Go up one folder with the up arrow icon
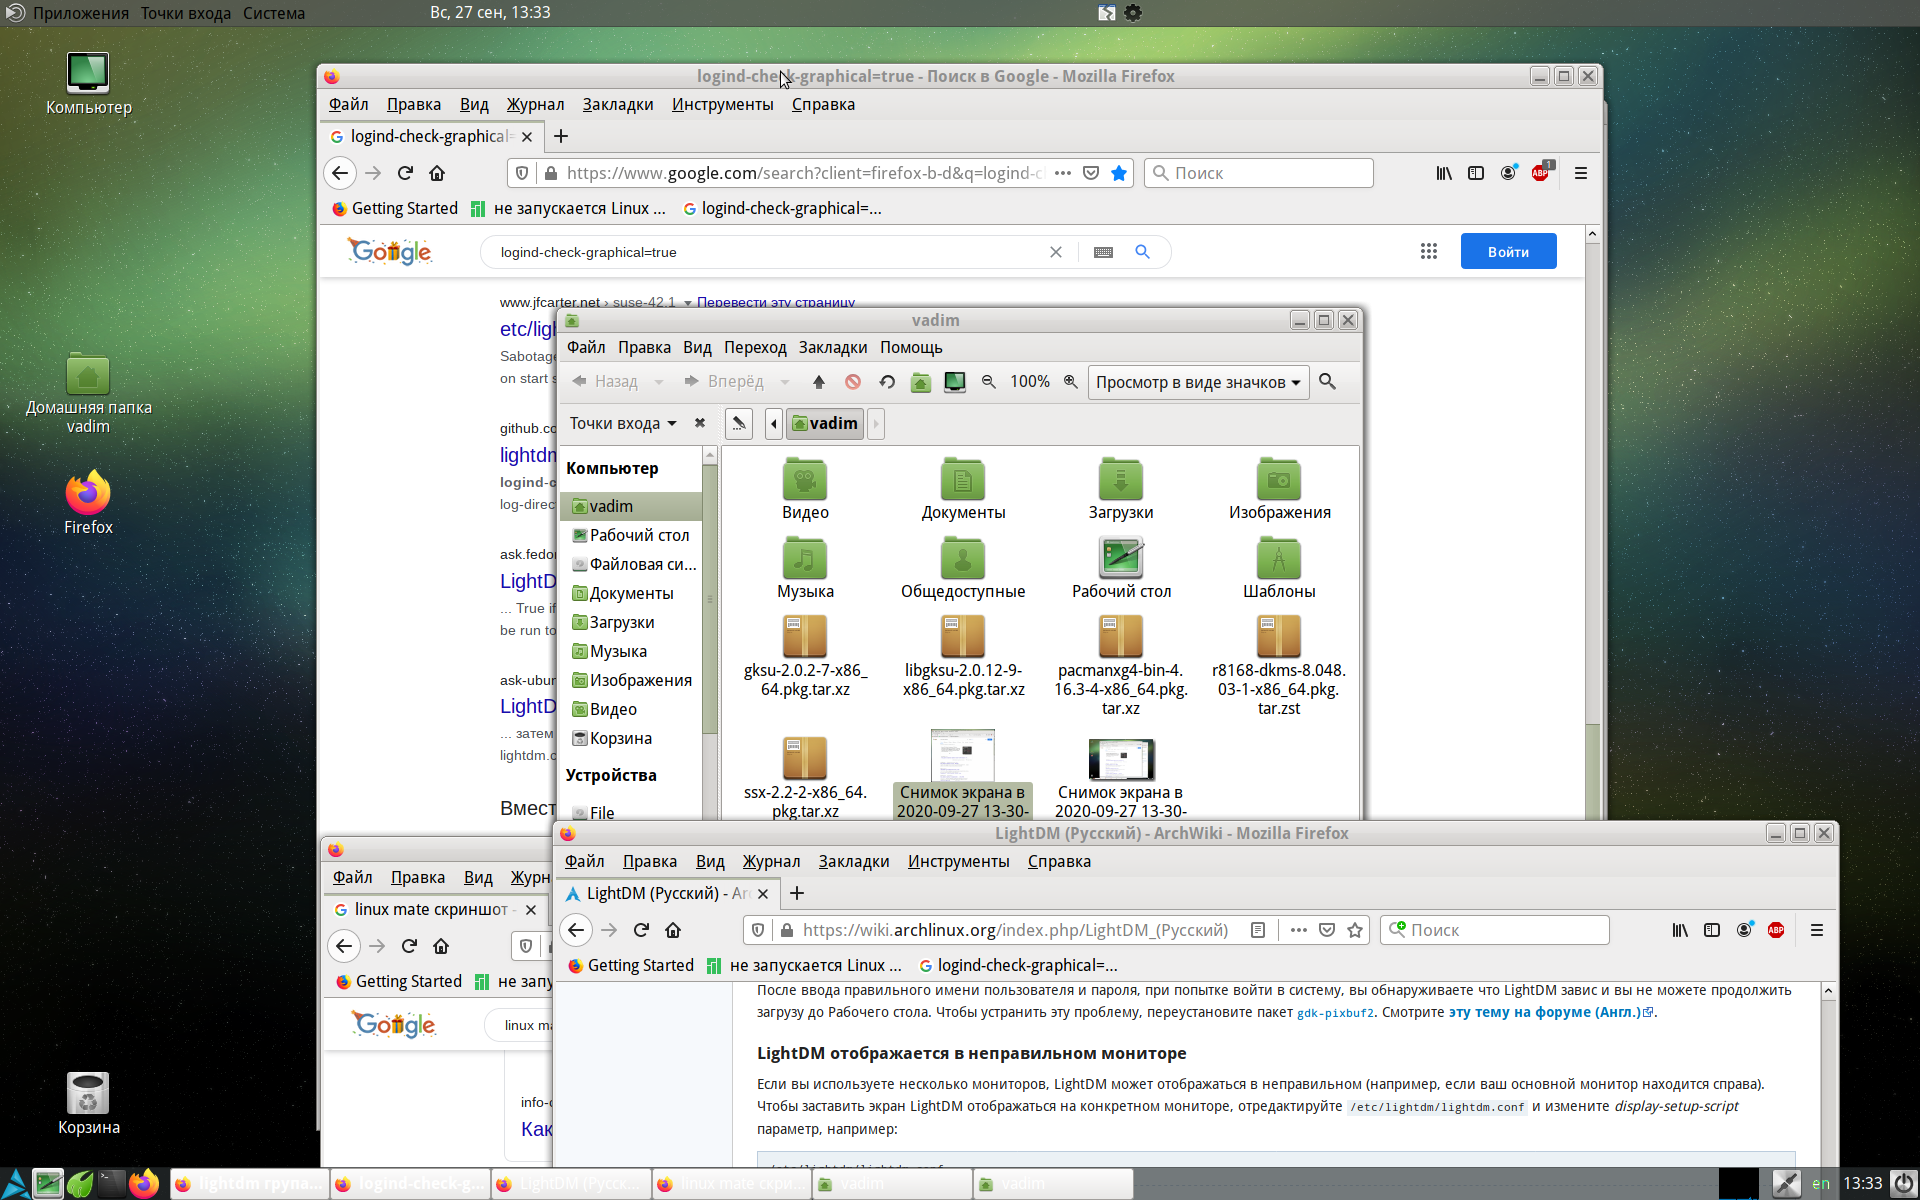This screenshot has width=1920, height=1200. coord(819,382)
